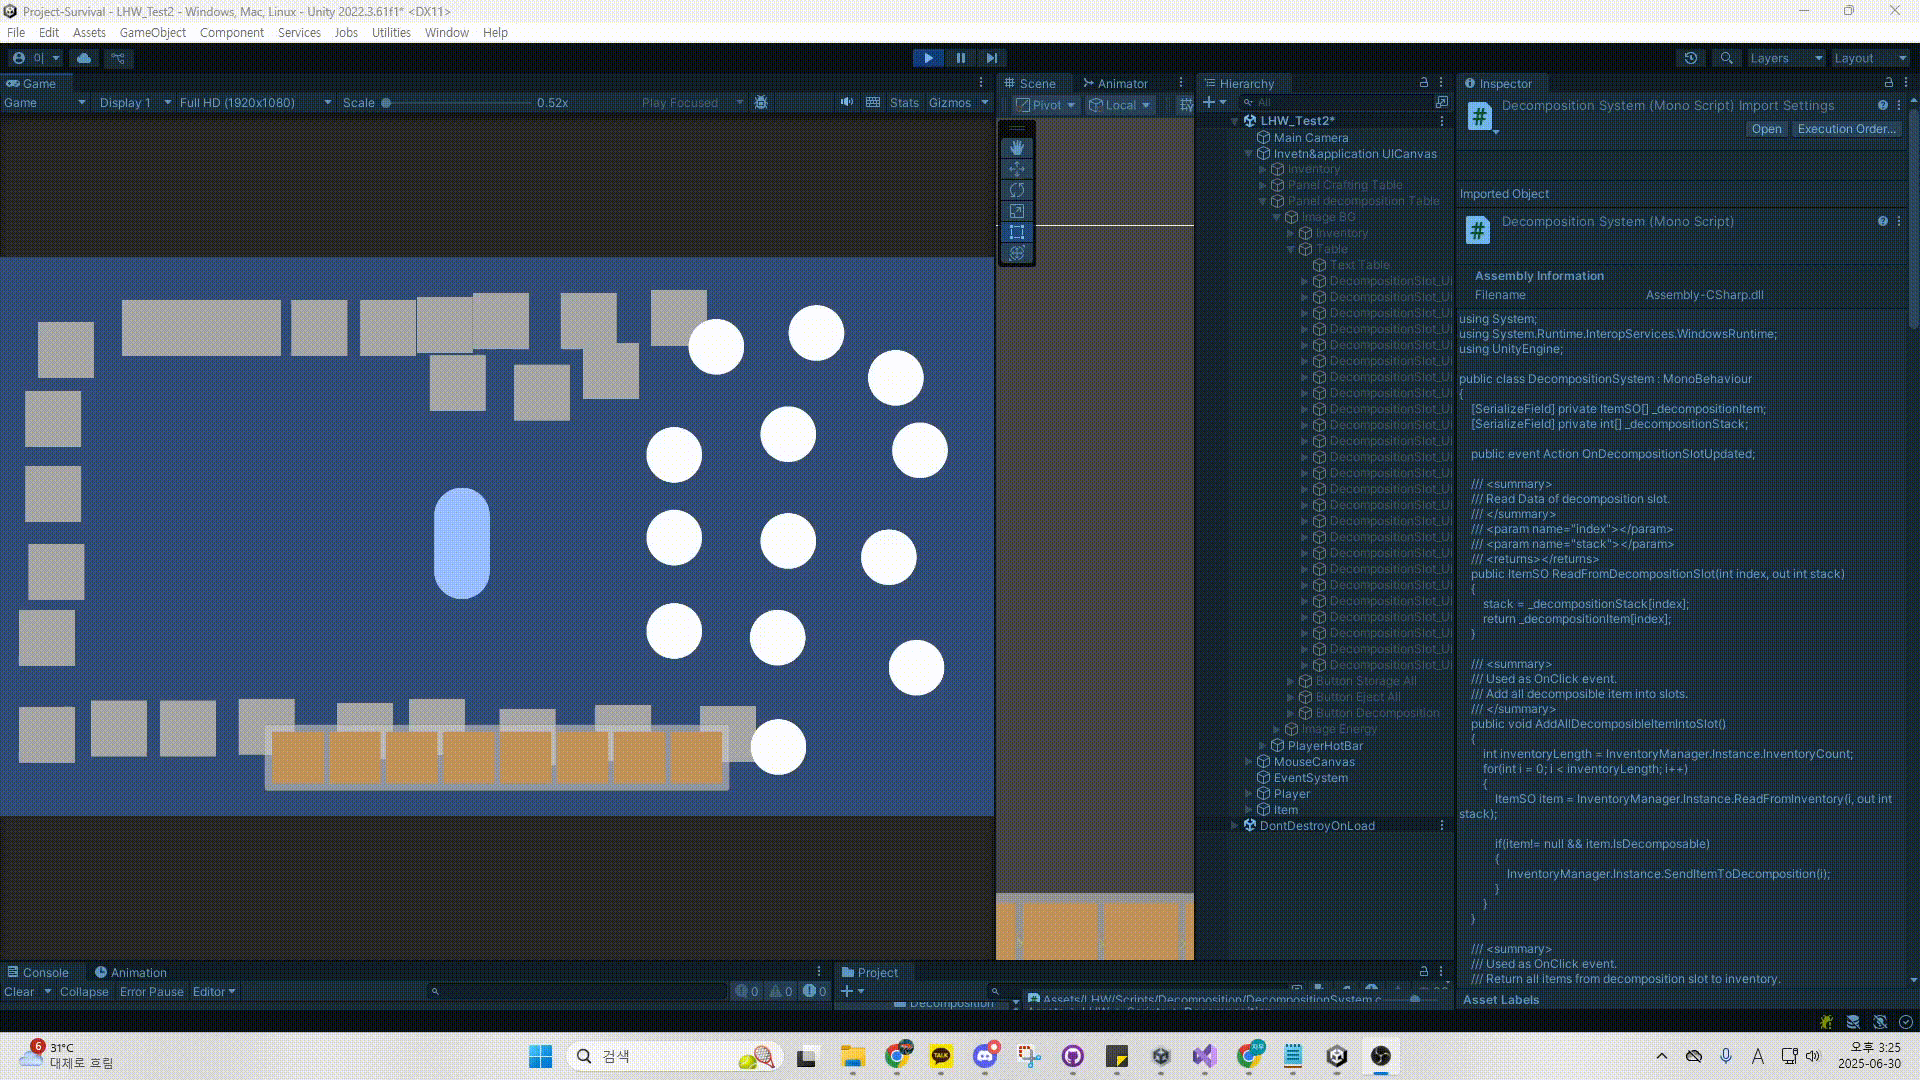This screenshot has width=1920, height=1080.
Task: Select the Move tool in Scene
Action: 1017,169
